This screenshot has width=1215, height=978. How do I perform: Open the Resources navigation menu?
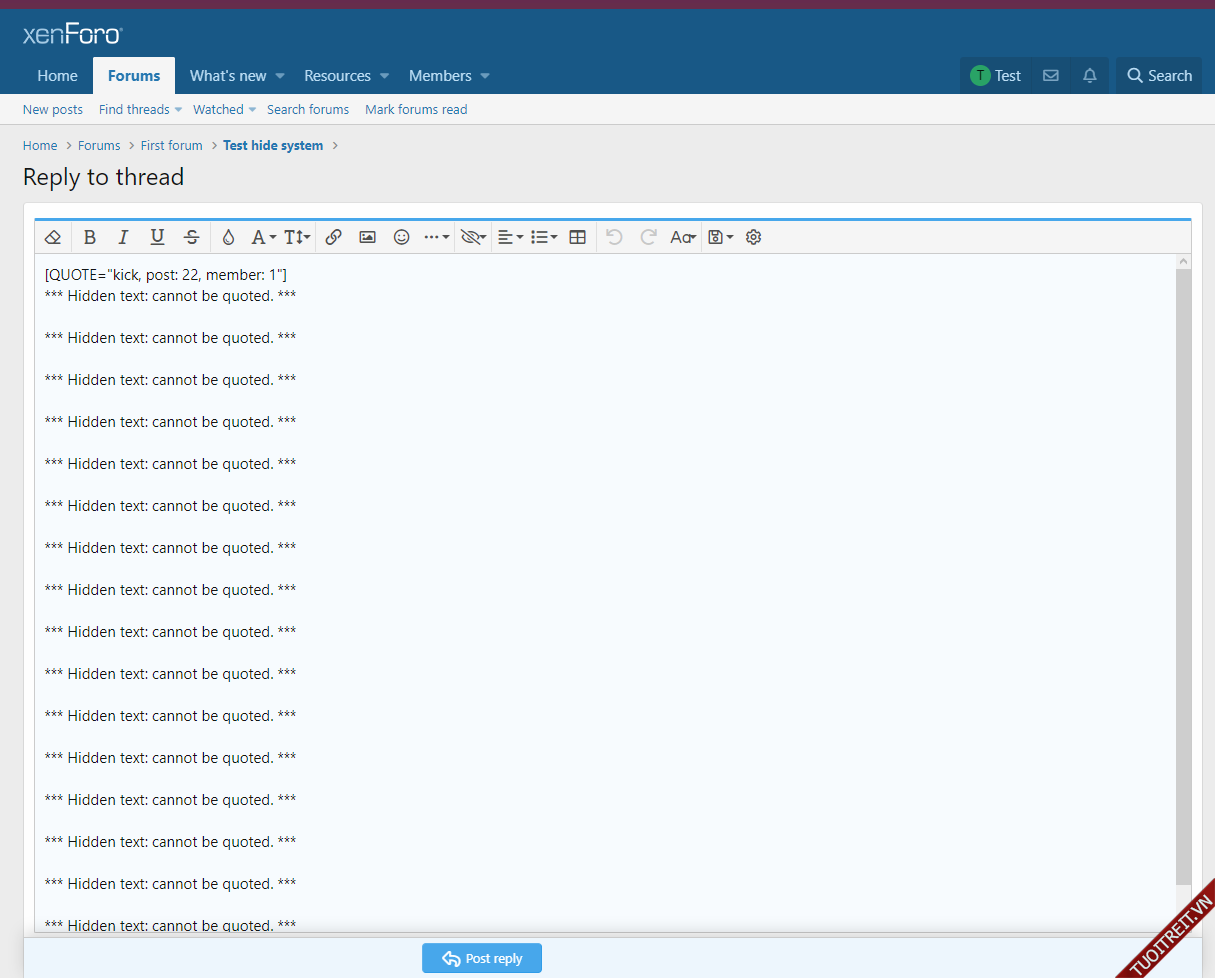tap(337, 76)
